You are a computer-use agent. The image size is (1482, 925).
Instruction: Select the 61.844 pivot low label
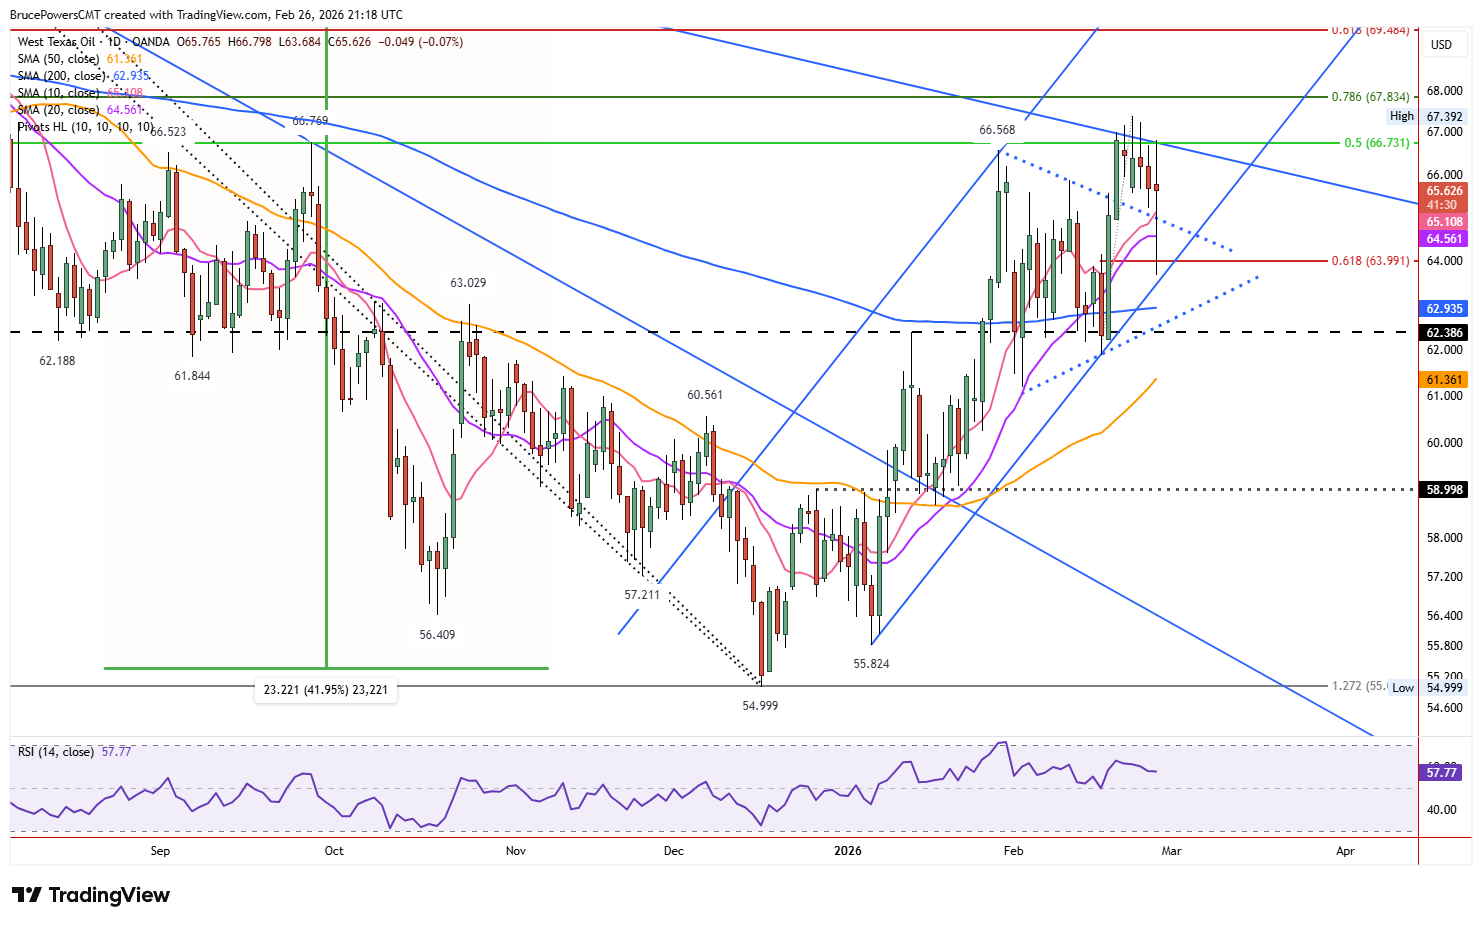(x=192, y=376)
